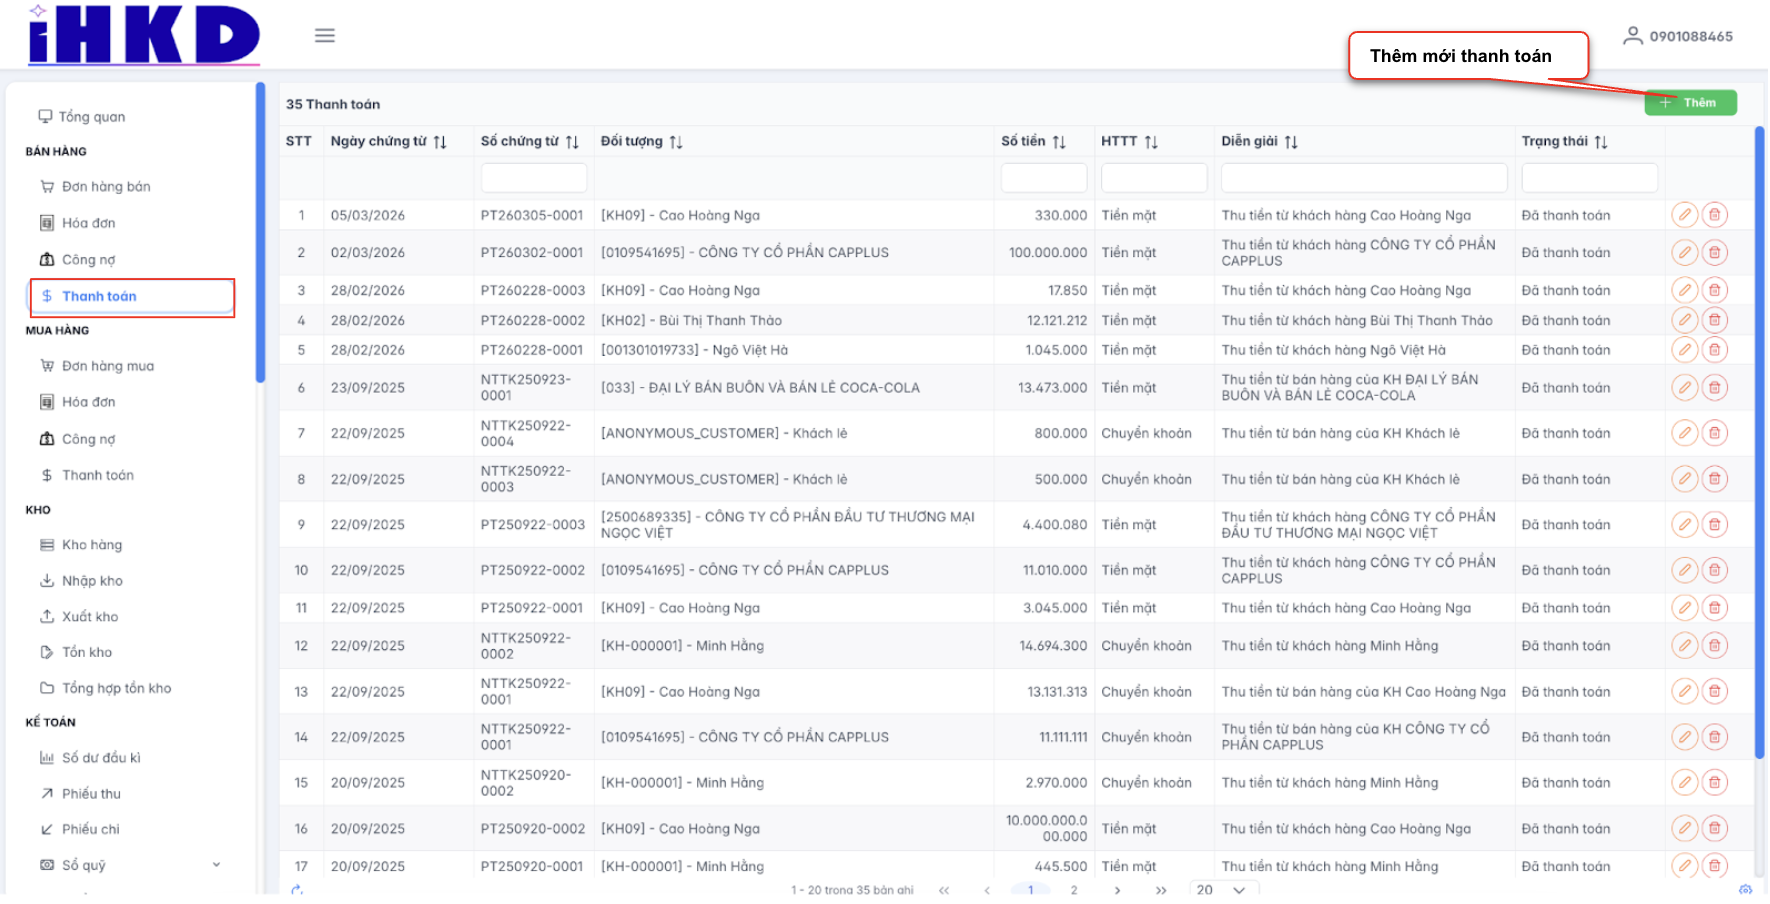Image resolution: width=1770 pixels, height=904 pixels.
Task: Click the user account icon for 0901088465
Action: pos(1632,36)
